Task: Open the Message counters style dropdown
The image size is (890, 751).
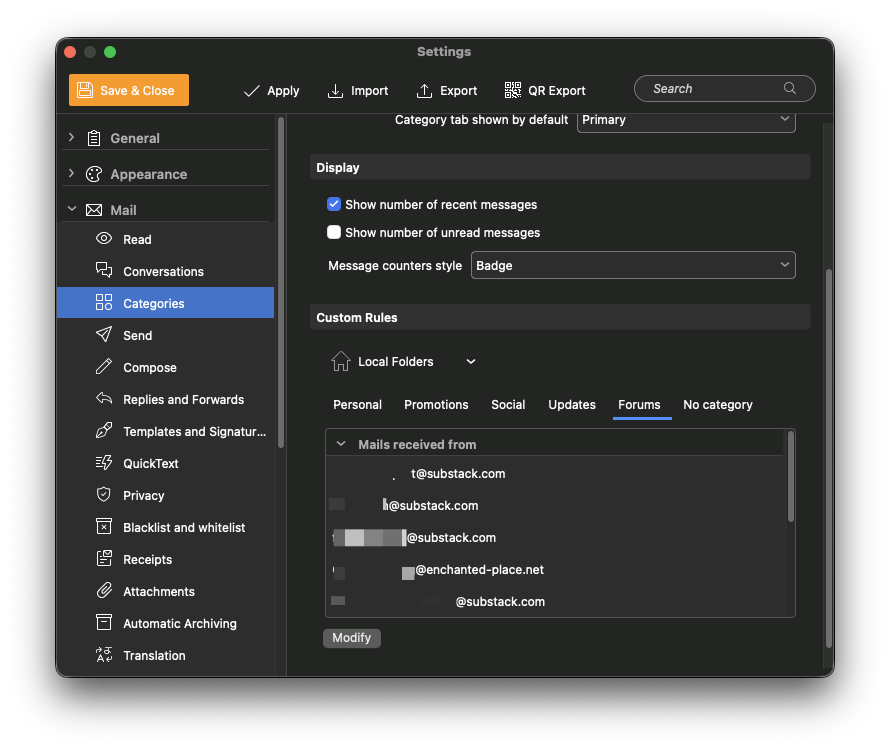Action: click(x=632, y=265)
